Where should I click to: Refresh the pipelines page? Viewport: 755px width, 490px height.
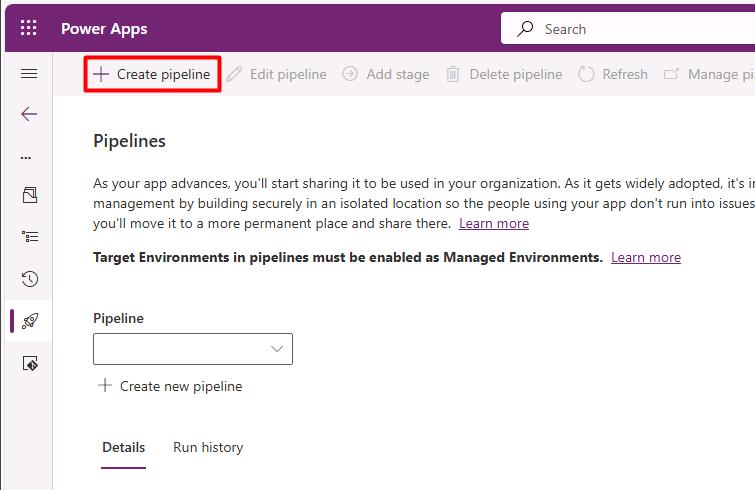[x=612, y=74]
